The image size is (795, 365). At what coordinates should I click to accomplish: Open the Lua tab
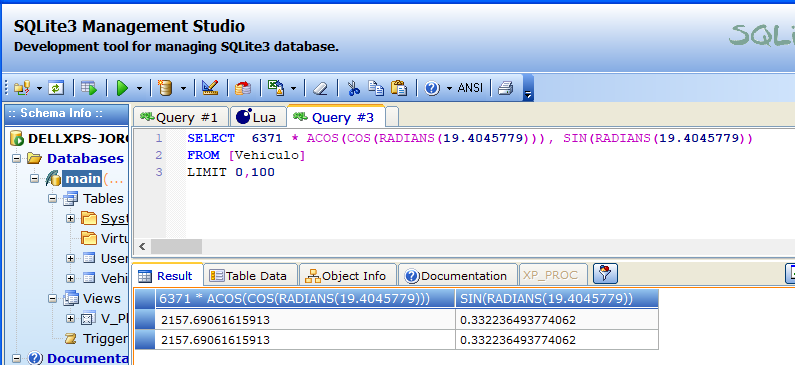point(258,117)
